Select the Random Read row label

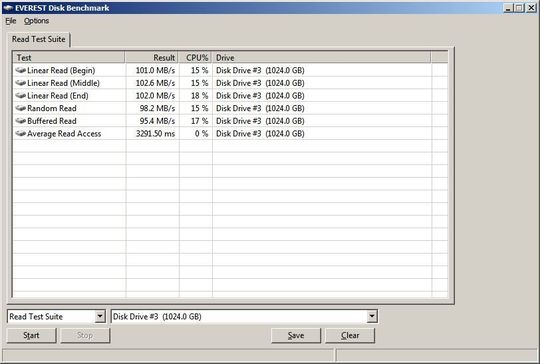[x=52, y=108]
